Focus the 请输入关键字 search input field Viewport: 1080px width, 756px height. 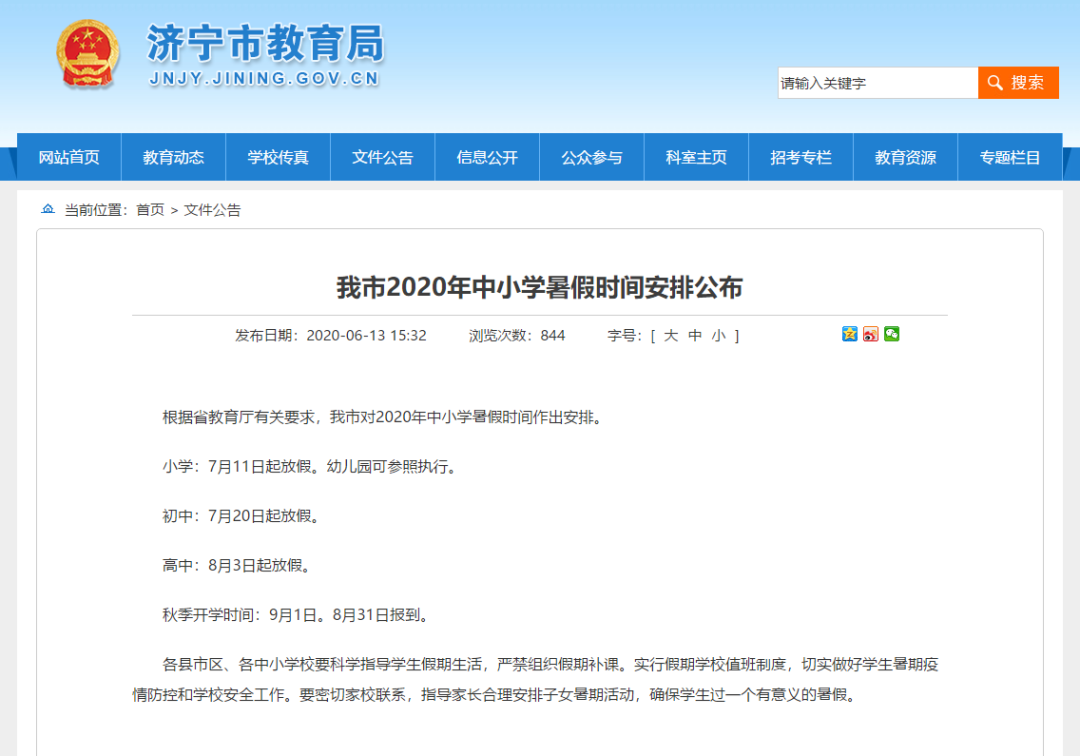pyautogui.click(x=877, y=83)
